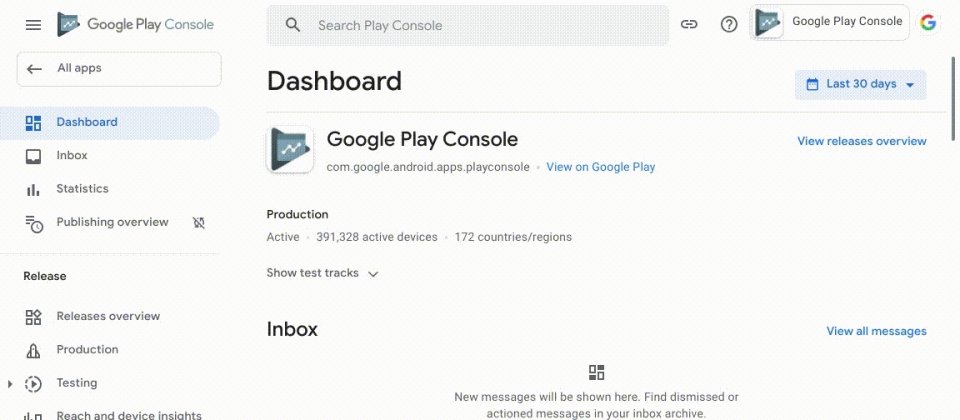The image size is (960, 420).
Task: Click the Google account avatar
Action: [x=928, y=23]
